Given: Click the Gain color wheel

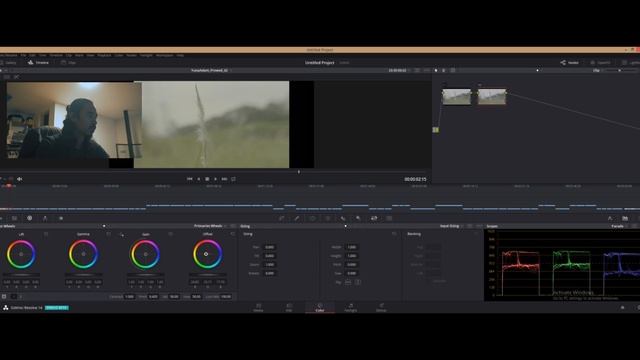Looking at the screenshot, I should click(145, 254).
